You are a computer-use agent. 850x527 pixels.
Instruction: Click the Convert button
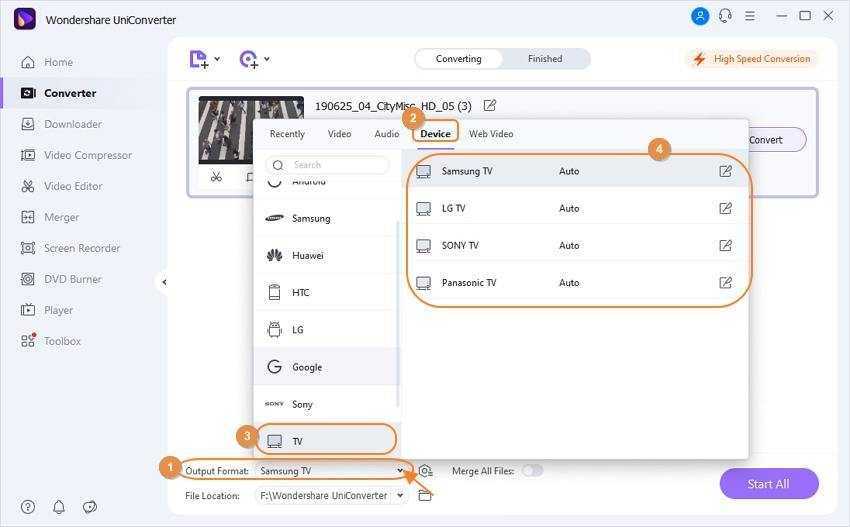(x=776, y=140)
